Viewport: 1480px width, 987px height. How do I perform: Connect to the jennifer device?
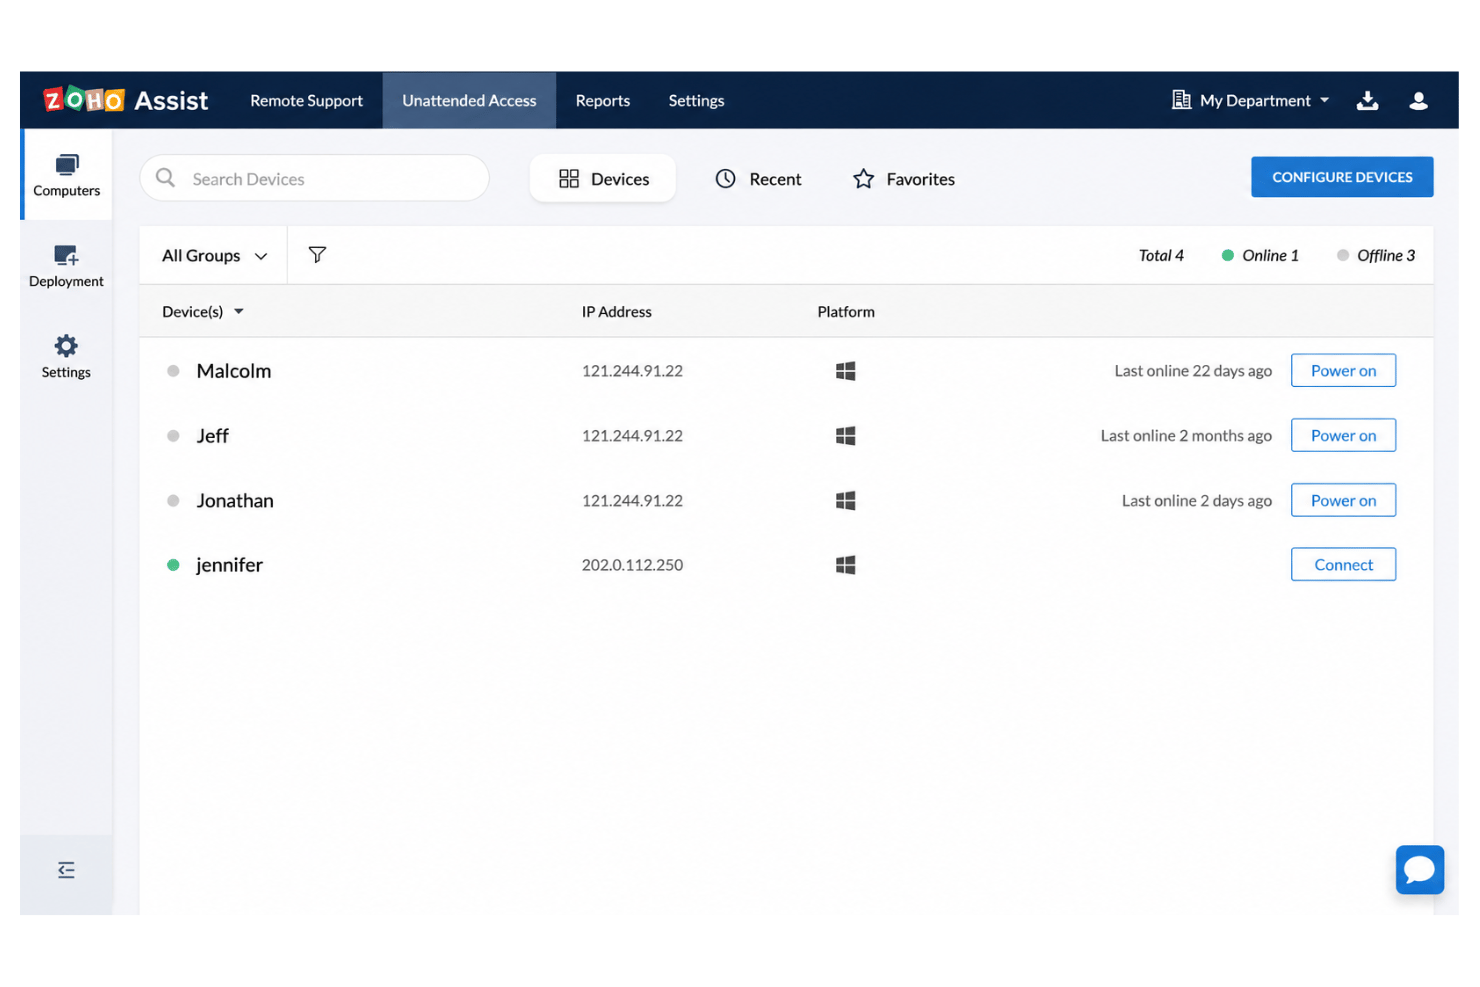1343,565
